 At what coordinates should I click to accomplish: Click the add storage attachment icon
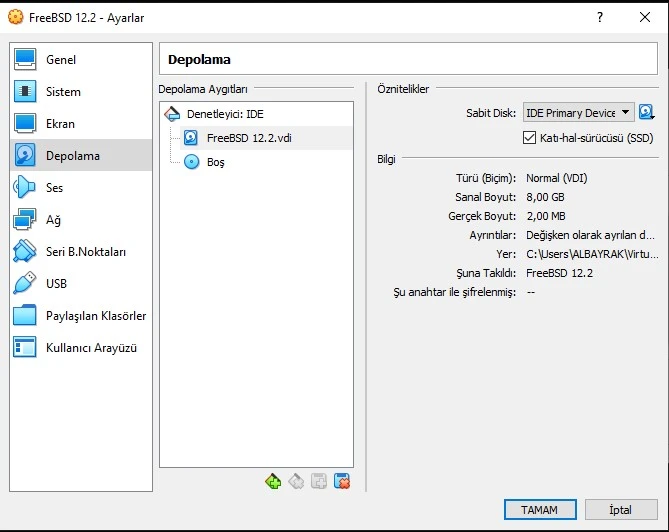[x=319, y=482]
